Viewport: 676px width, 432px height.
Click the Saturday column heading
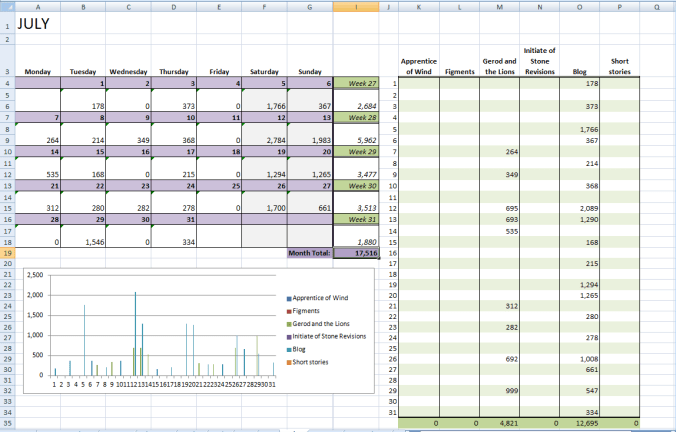point(264,72)
